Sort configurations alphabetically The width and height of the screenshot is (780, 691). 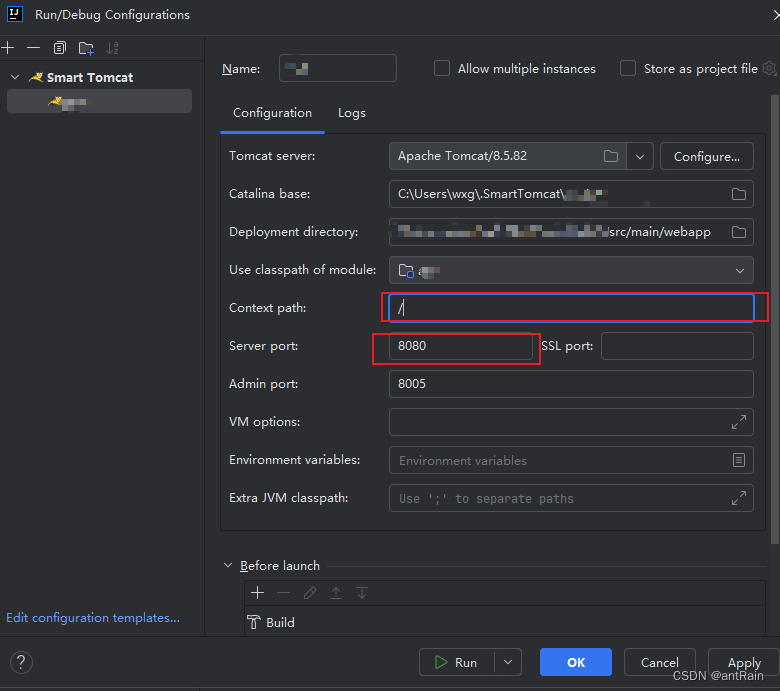coord(112,48)
